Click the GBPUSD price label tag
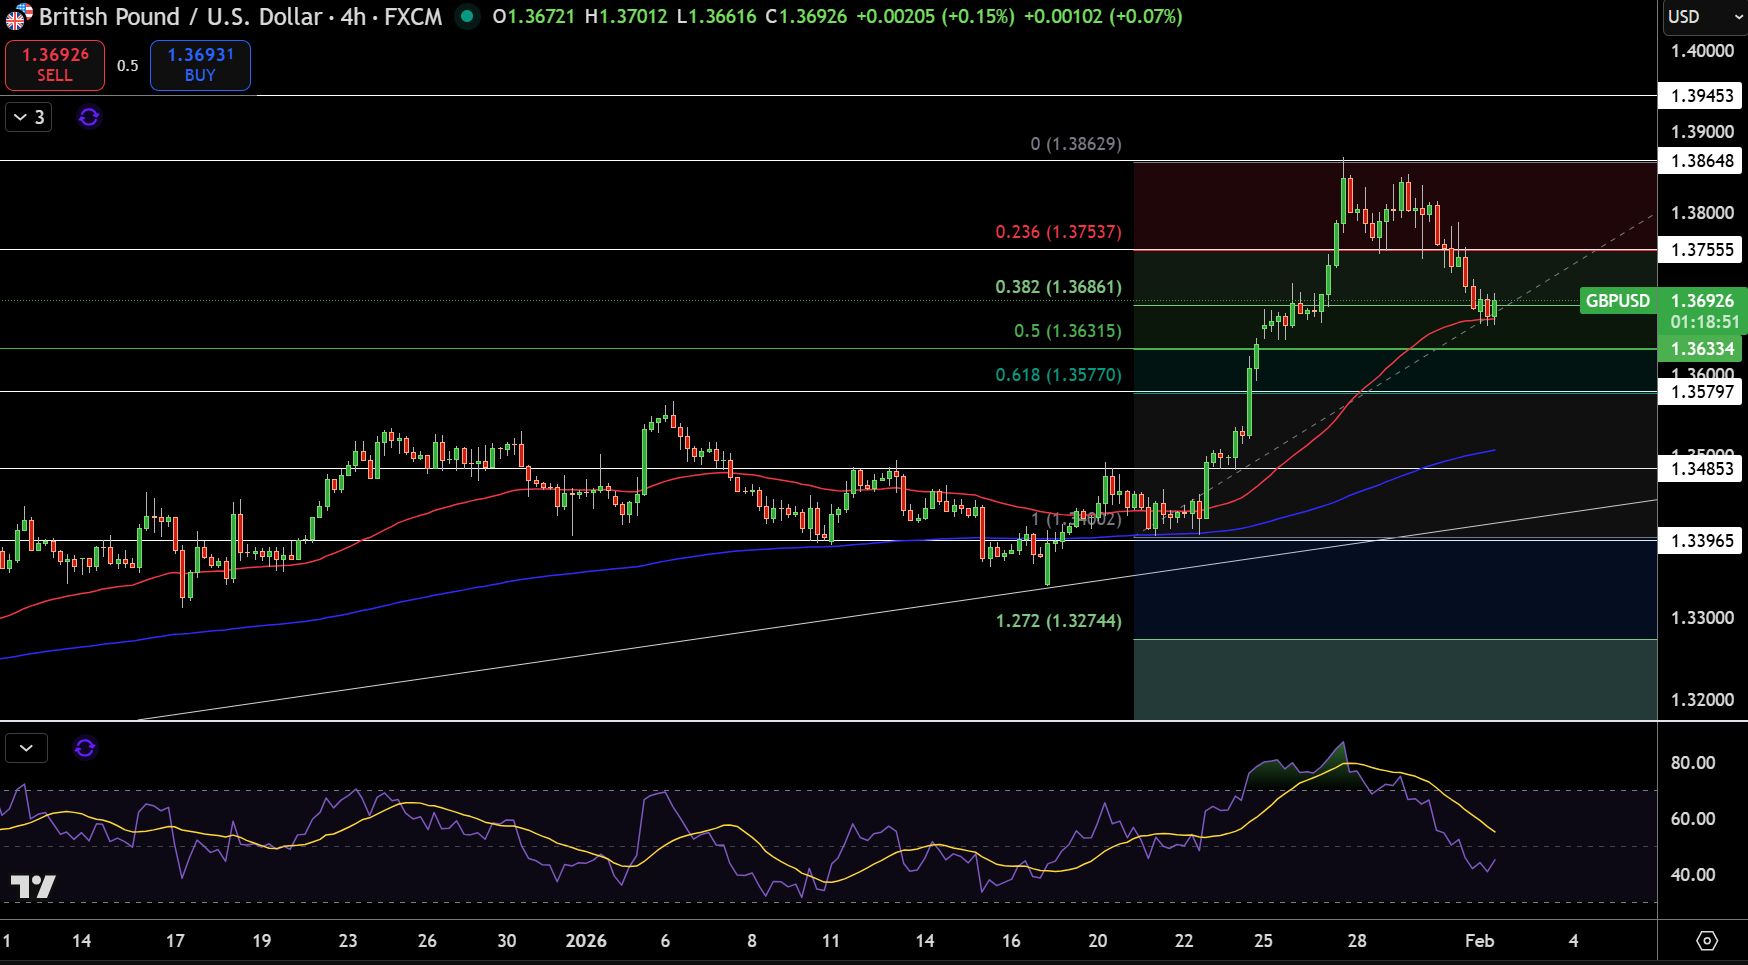This screenshot has width=1748, height=965. click(1617, 300)
